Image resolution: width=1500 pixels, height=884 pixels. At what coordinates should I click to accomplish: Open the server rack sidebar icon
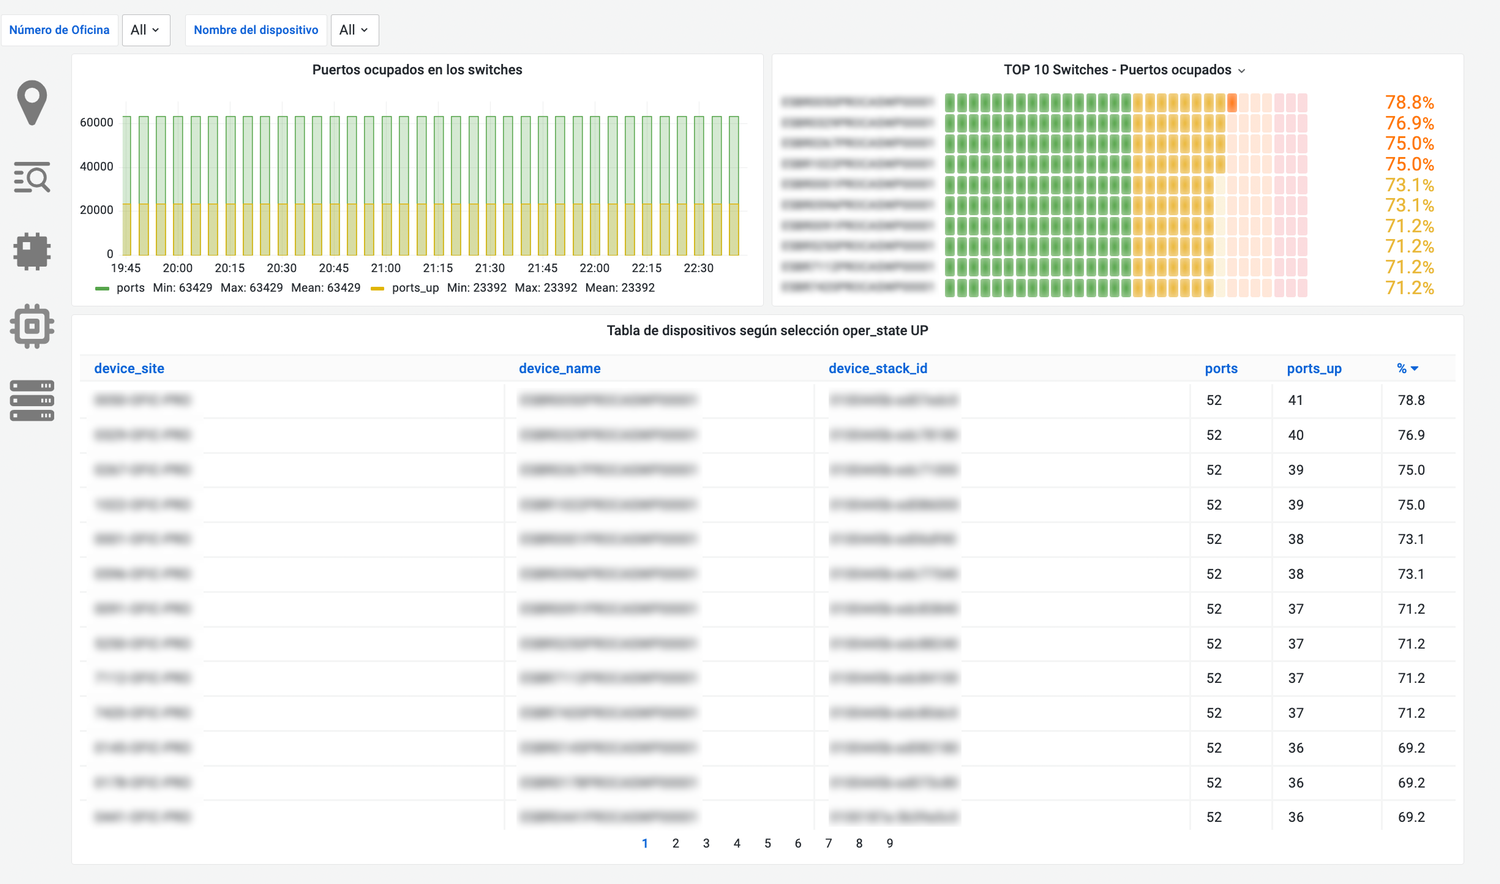coord(32,401)
